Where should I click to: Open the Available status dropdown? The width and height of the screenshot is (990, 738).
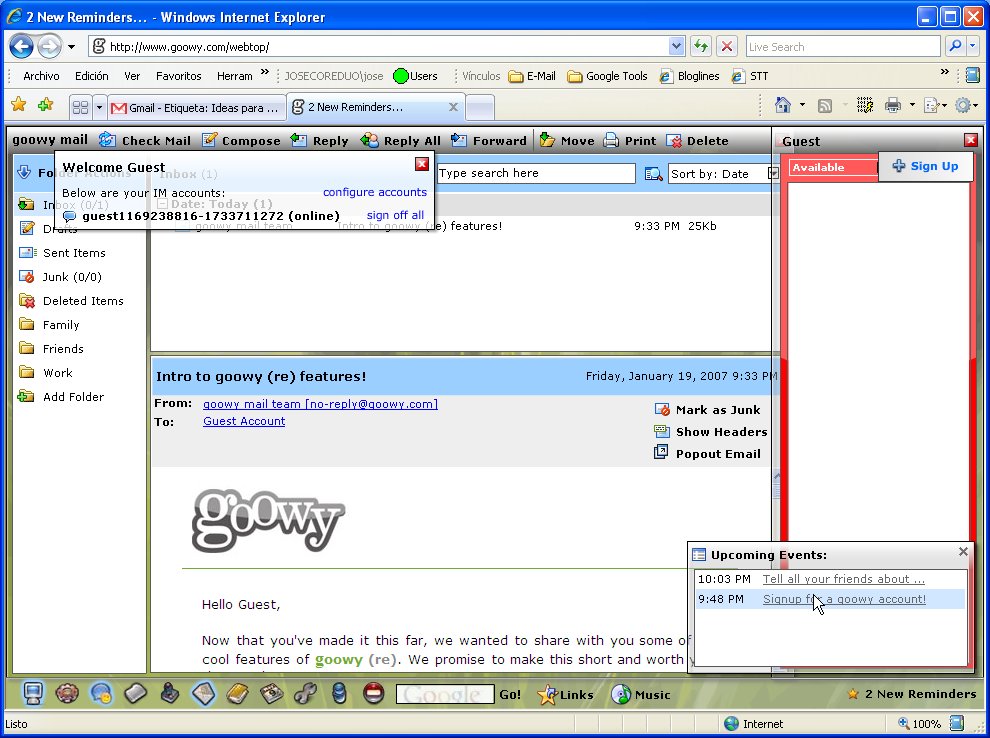(833, 167)
